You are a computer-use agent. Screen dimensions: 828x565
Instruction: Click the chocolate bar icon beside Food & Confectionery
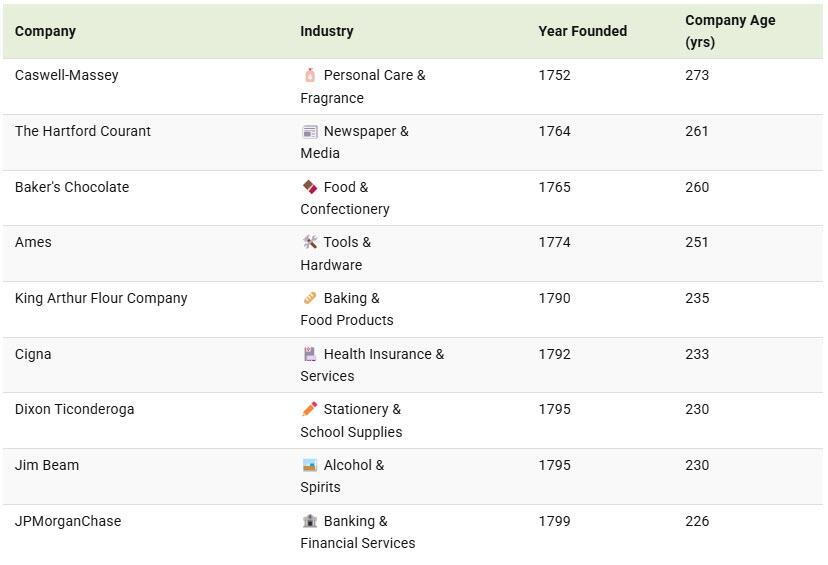310,187
